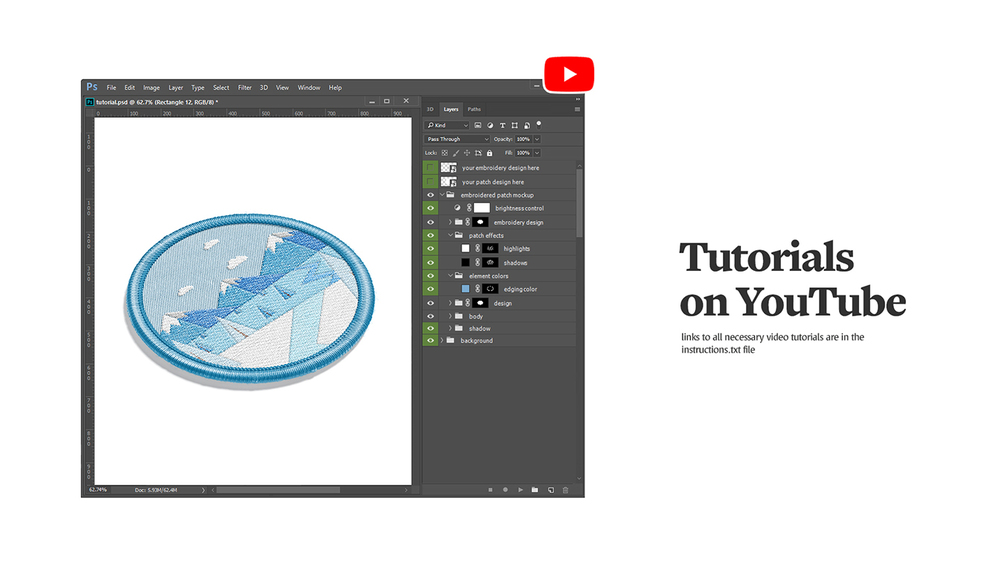1005x565 pixels.
Task: Open the Image menu
Action: pyautogui.click(x=151, y=88)
